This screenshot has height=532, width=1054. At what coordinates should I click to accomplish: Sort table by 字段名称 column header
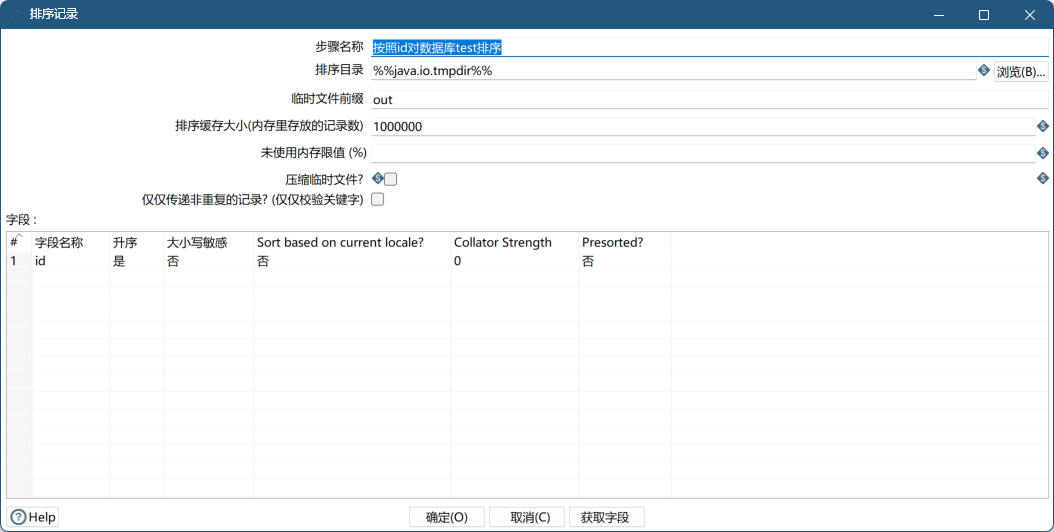pos(70,242)
